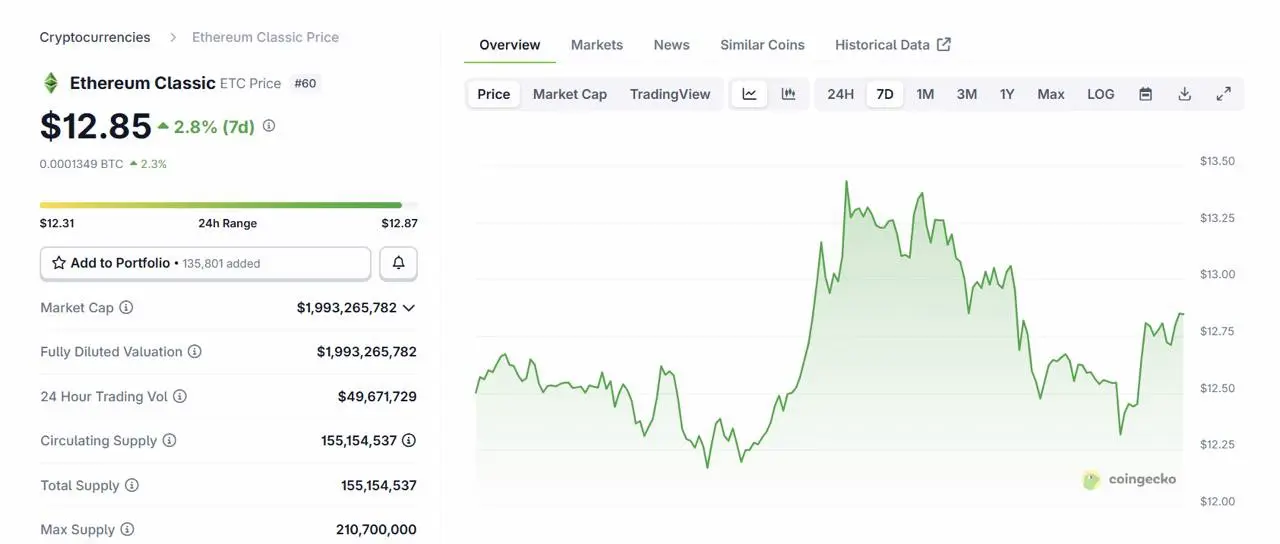Expand the Market Cap value chevron

[x=408, y=308]
